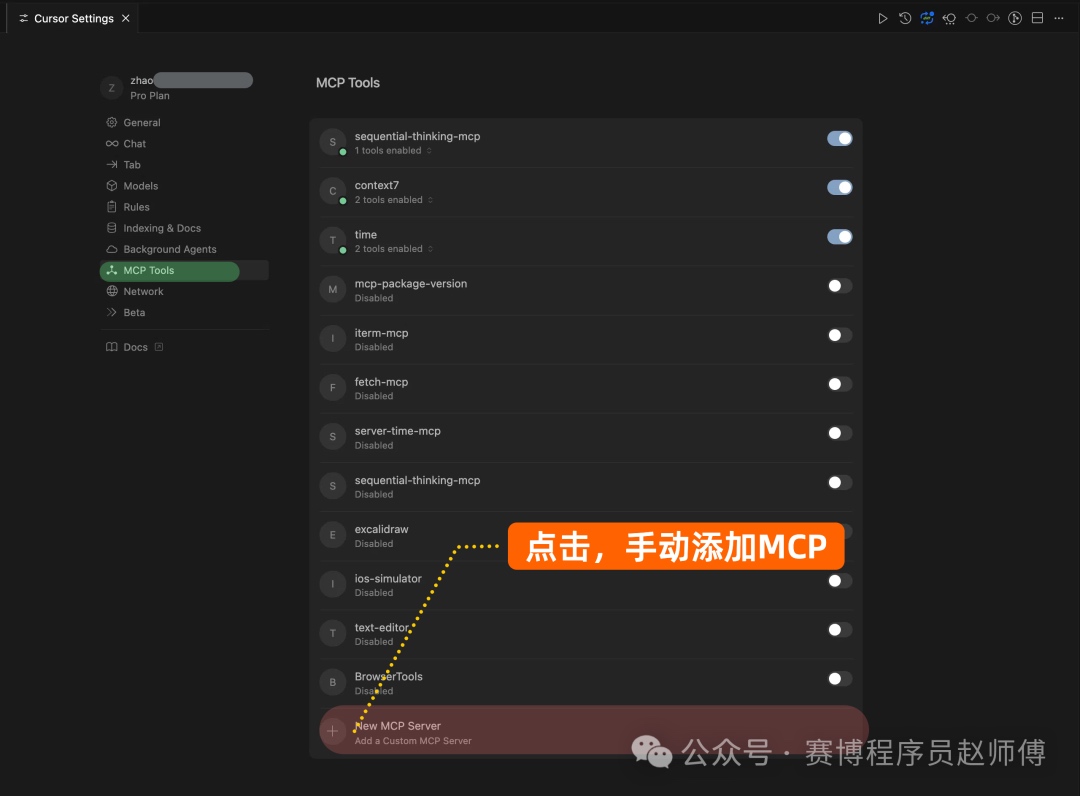Open the Background Agents settings section
Screen dimensions: 1080x796
tap(184, 249)
